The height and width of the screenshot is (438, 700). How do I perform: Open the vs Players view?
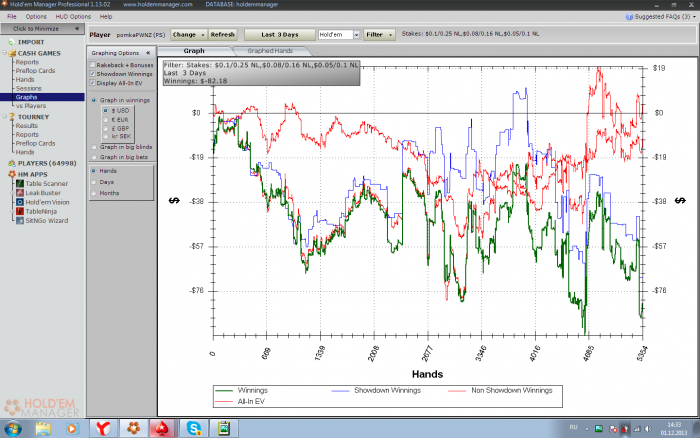31,106
